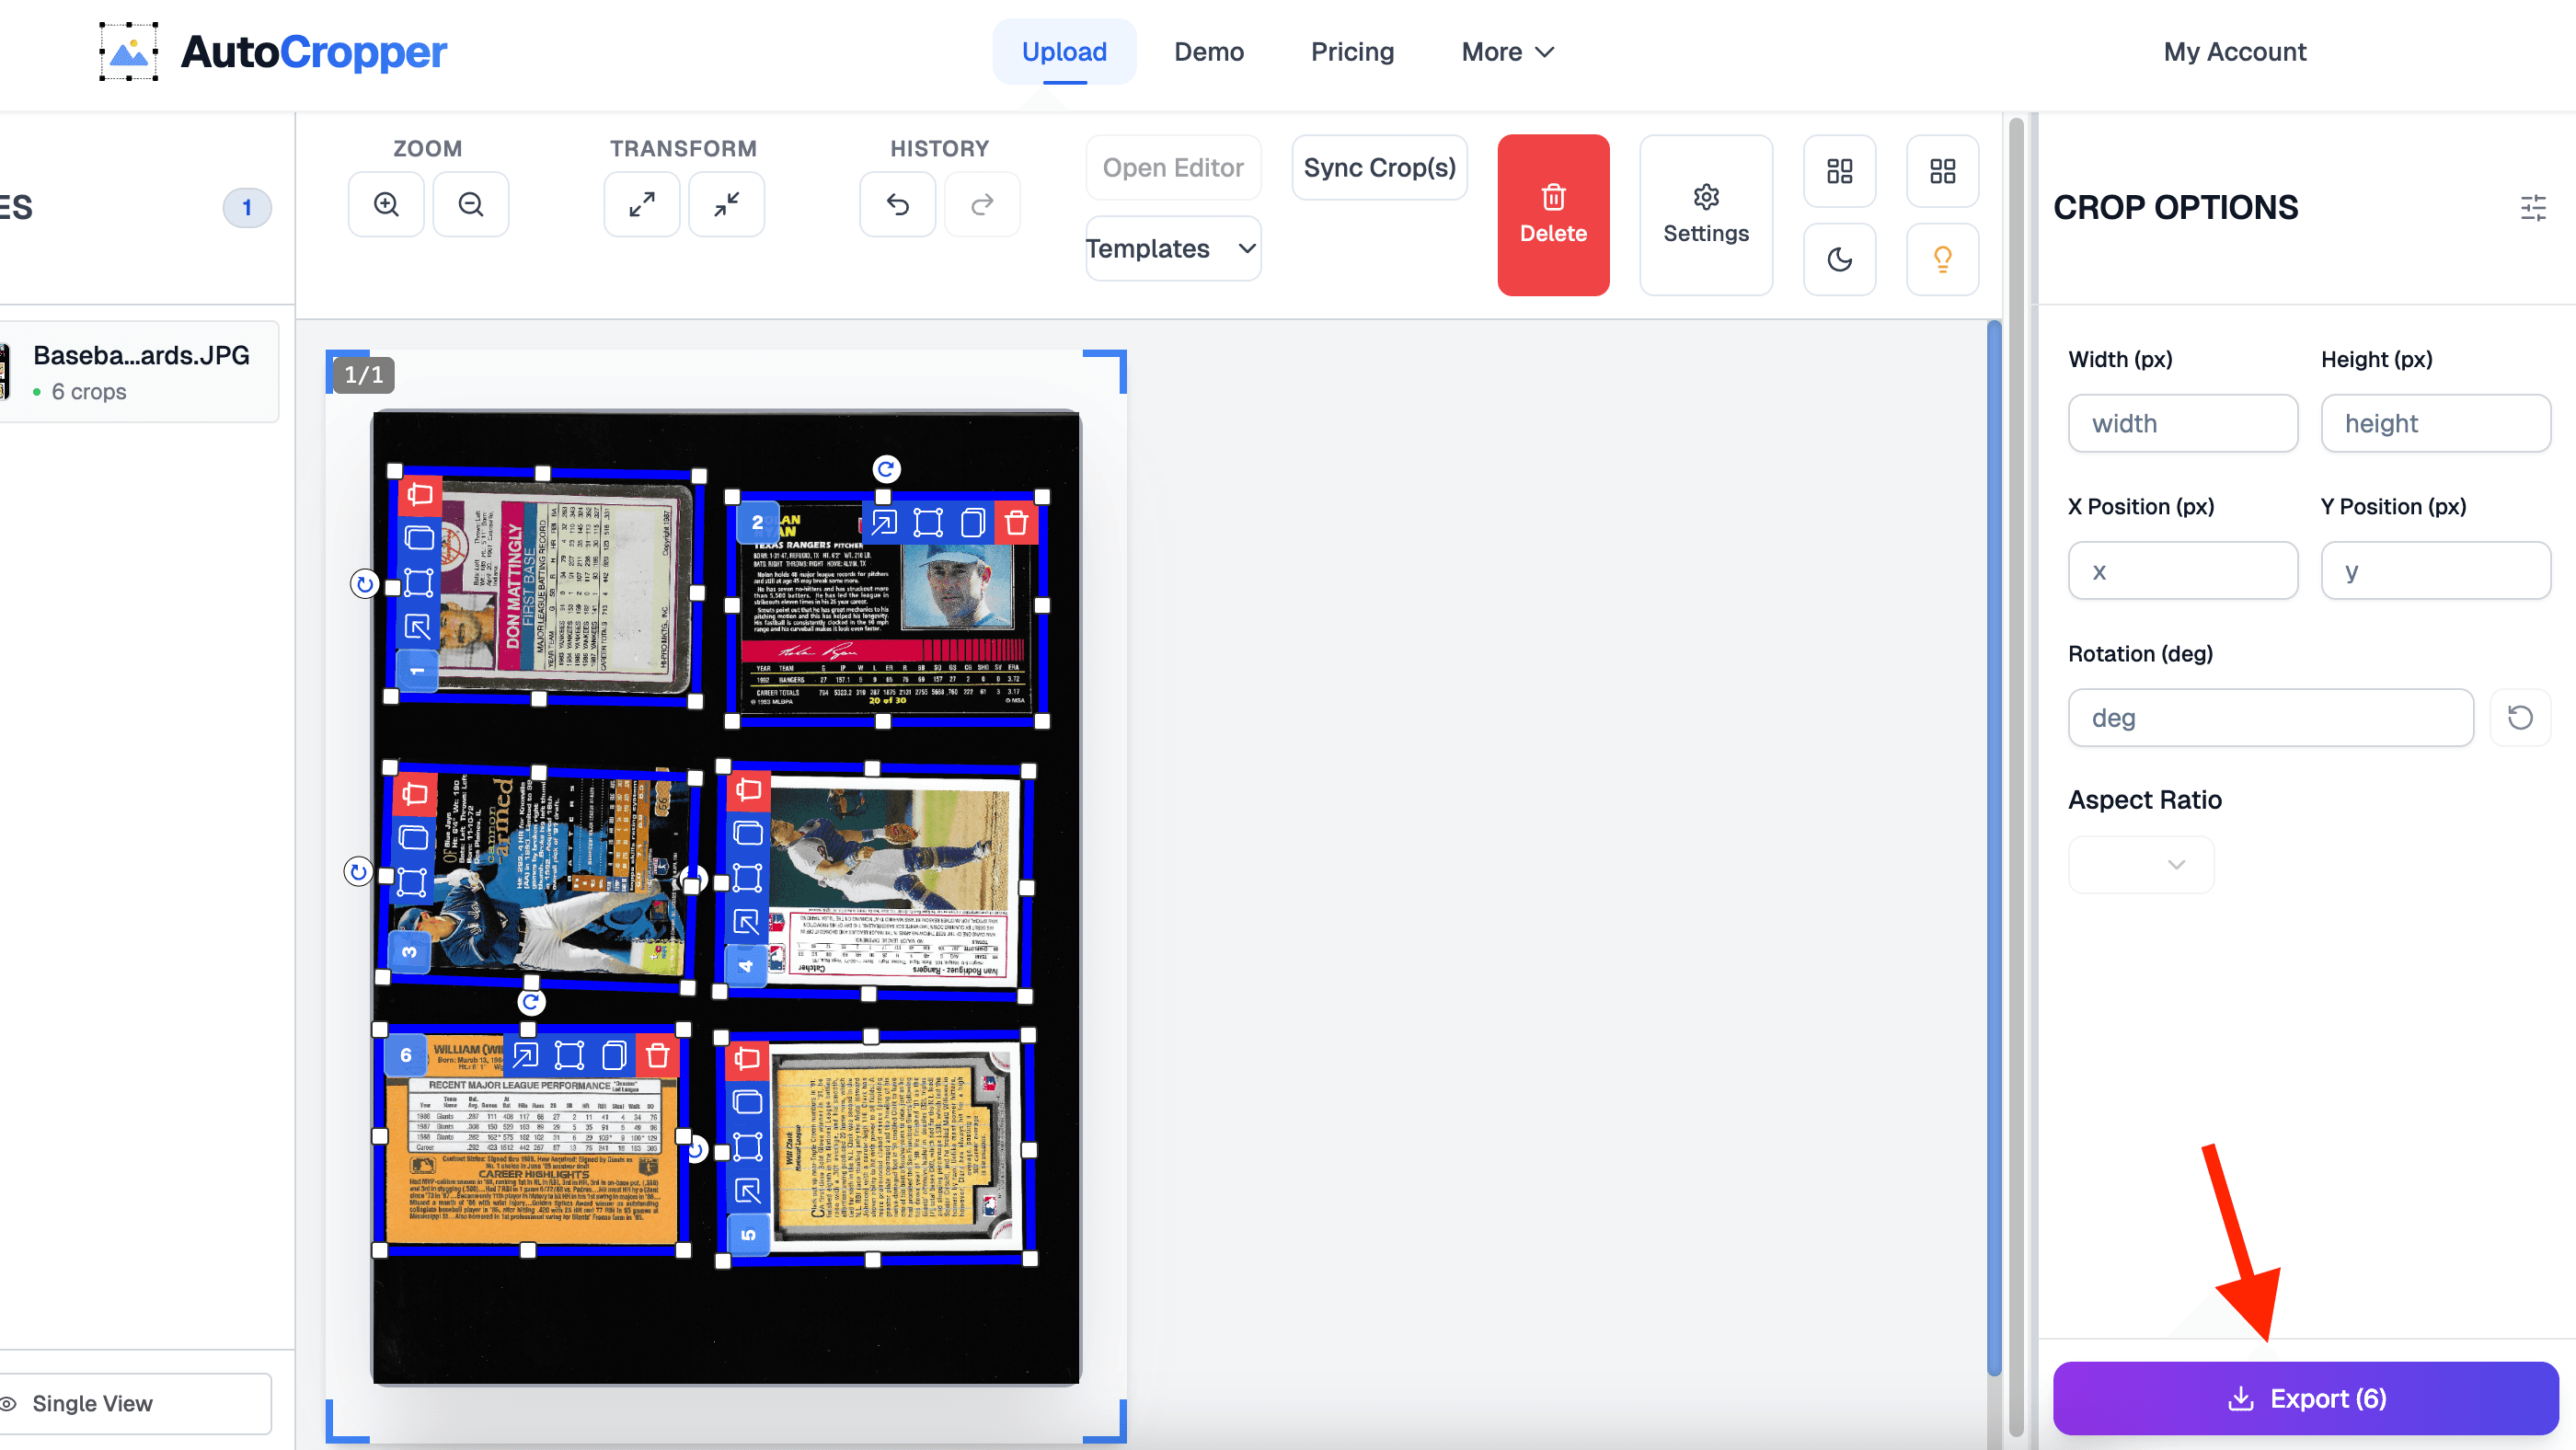Open the Demo page
The height and width of the screenshot is (1450, 2576).
[1208, 52]
